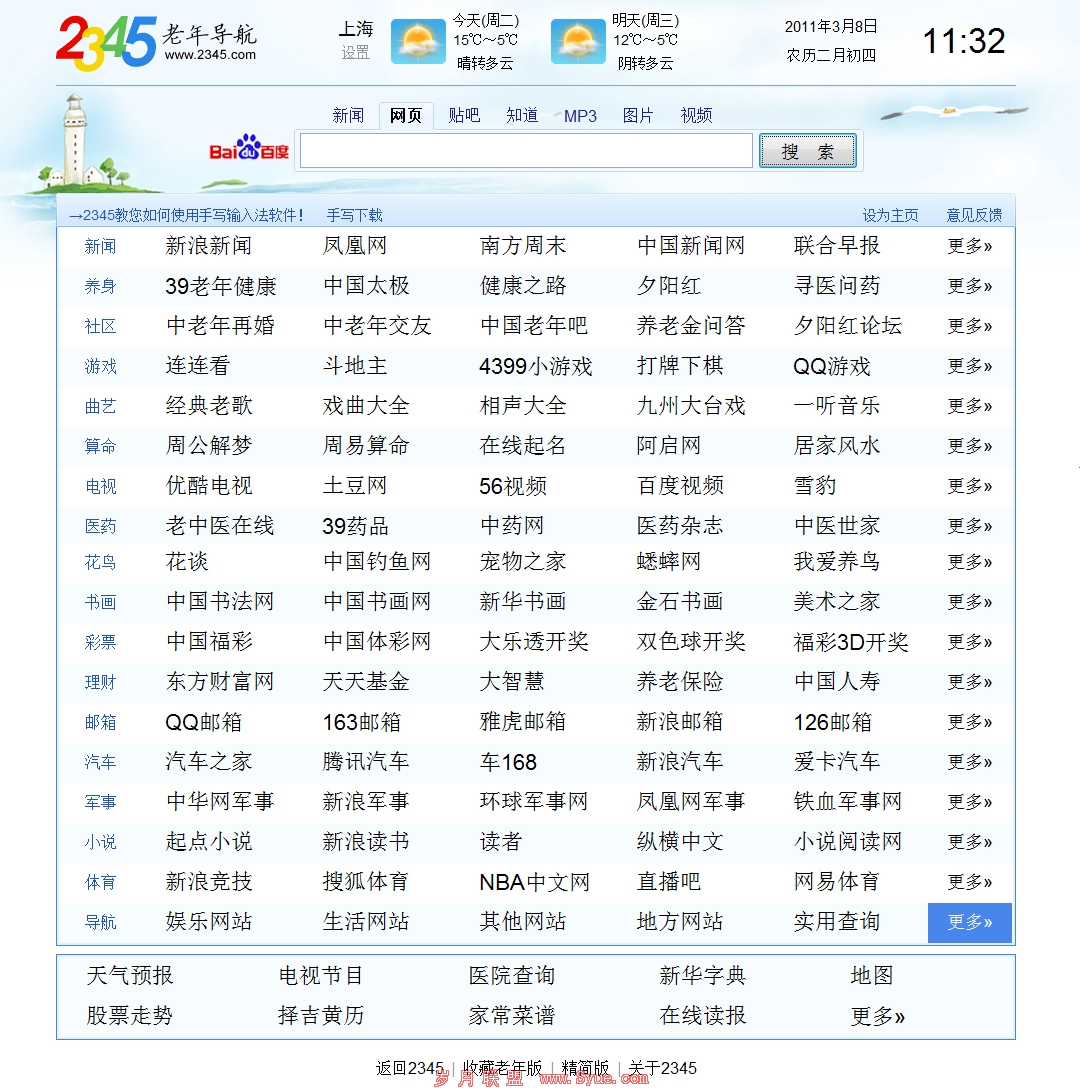Select the 新闻 search tab
The height and width of the screenshot is (1088, 1080).
point(348,115)
